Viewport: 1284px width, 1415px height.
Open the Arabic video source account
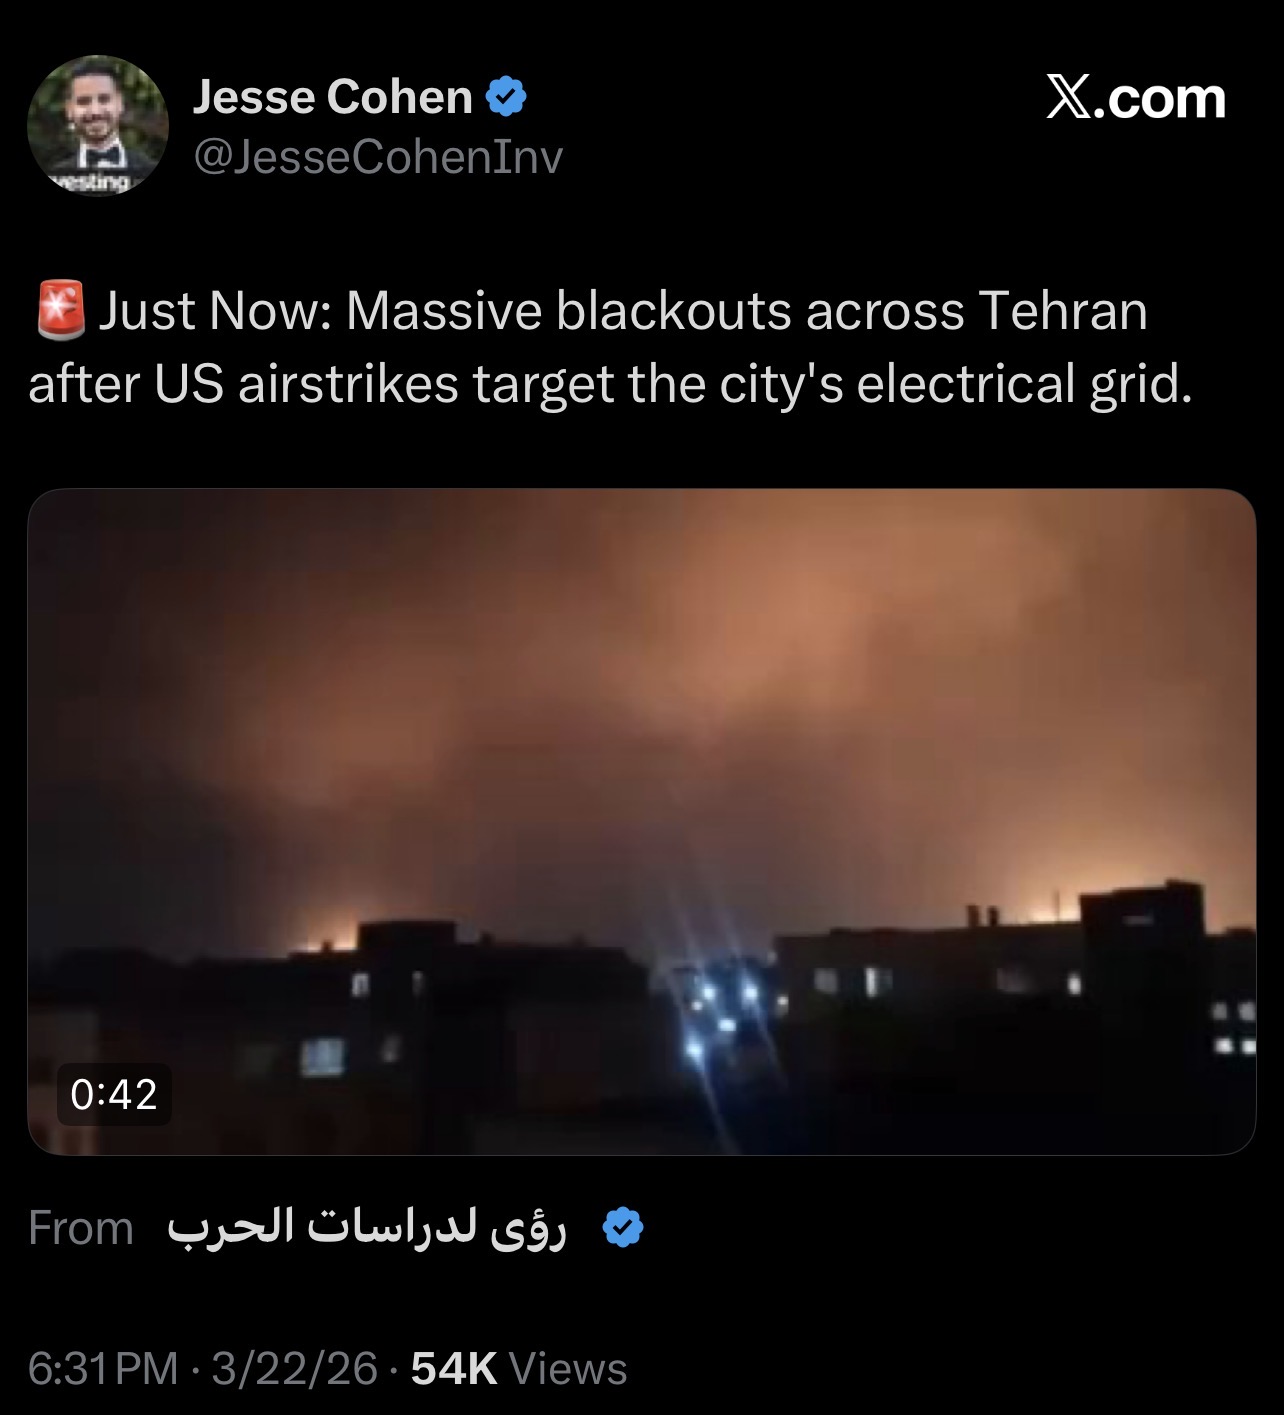366,1227
